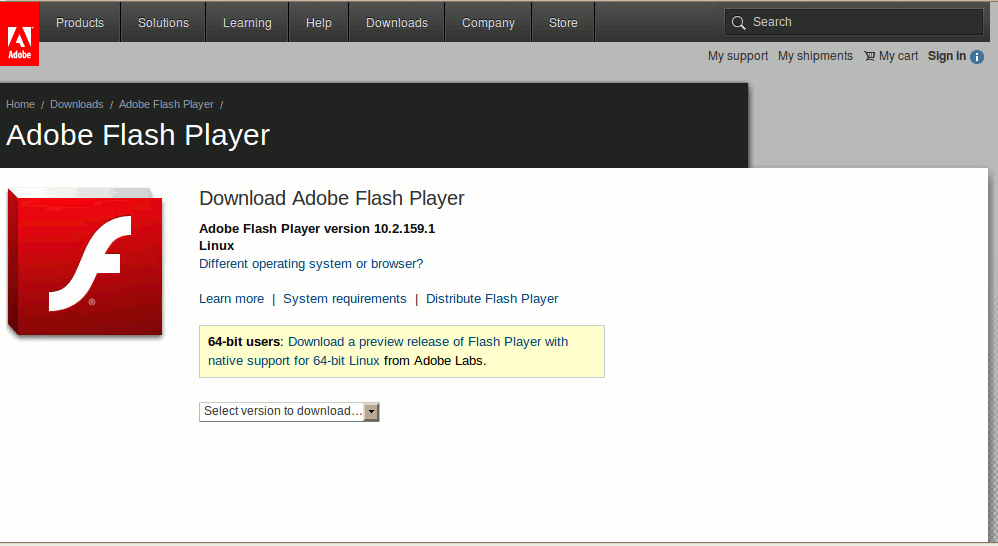998x546 pixels.
Task: Open the My shipments link
Action: (x=815, y=56)
